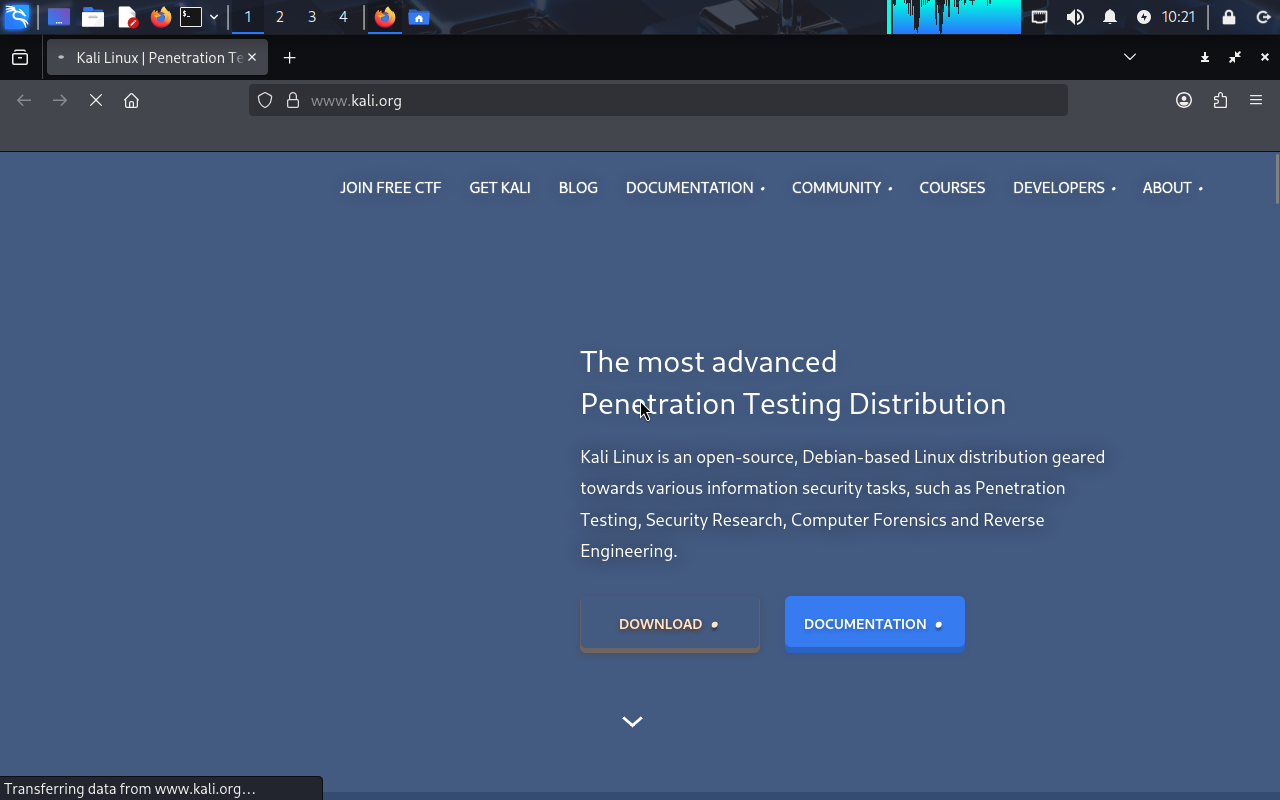View site security padlock info
The height and width of the screenshot is (800, 1280).
point(293,100)
